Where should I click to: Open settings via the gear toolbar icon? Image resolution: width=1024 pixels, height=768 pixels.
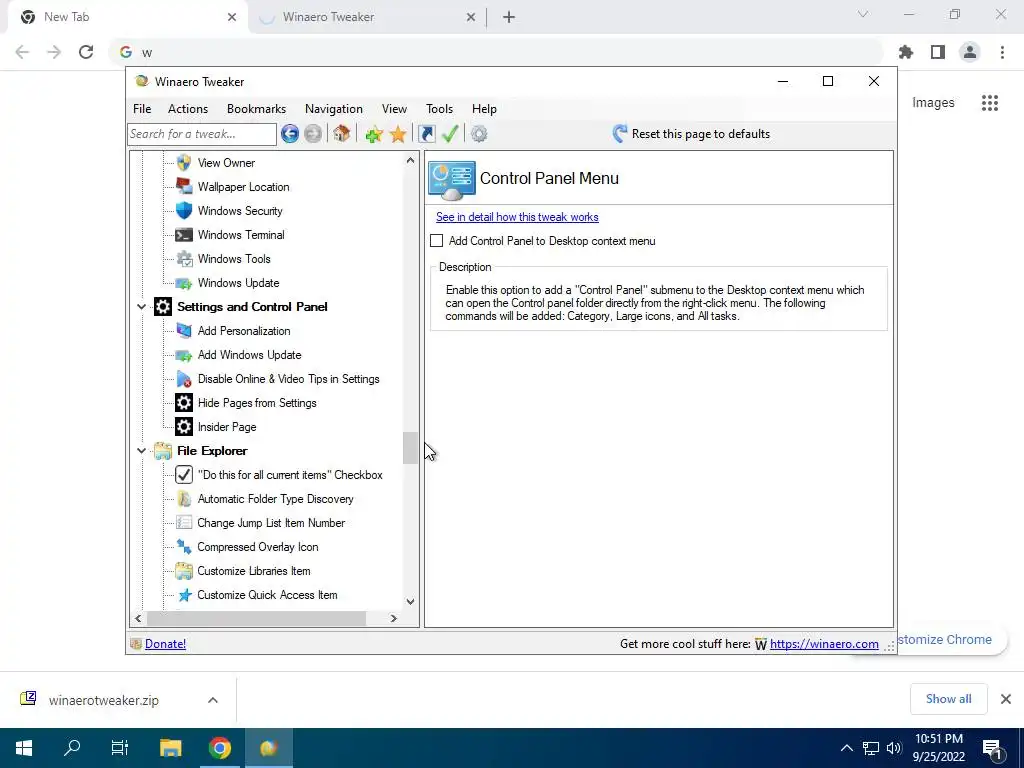[x=479, y=134]
